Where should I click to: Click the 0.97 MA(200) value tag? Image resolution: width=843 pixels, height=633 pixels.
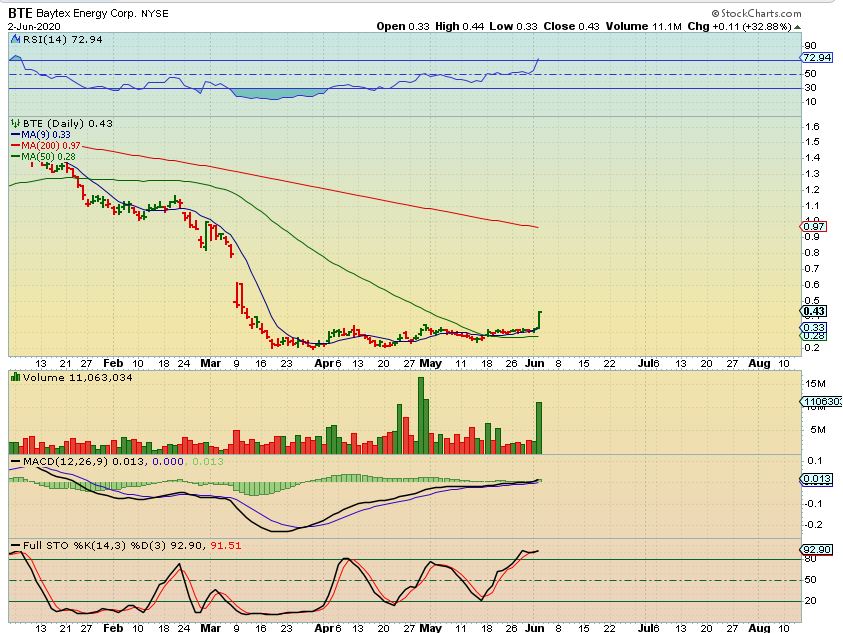812,227
